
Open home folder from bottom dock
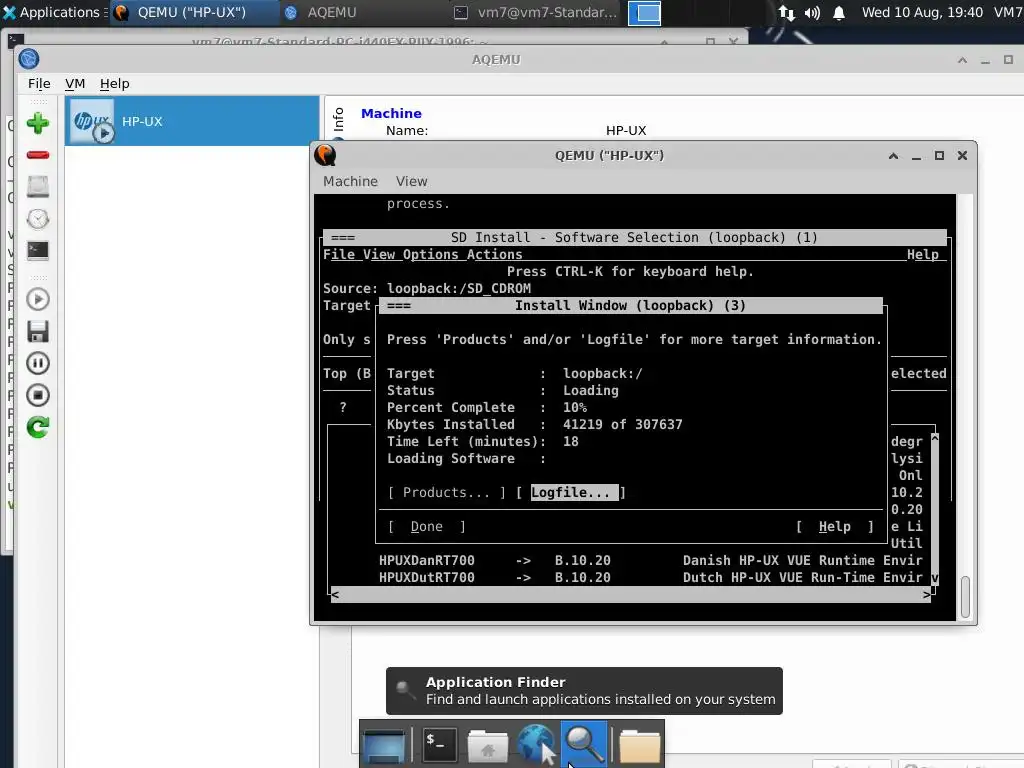point(487,744)
